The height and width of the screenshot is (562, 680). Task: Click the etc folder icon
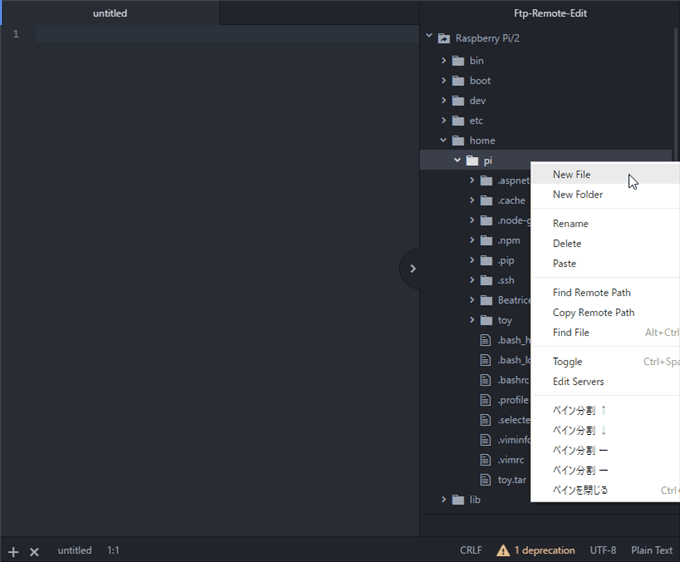[x=458, y=121]
